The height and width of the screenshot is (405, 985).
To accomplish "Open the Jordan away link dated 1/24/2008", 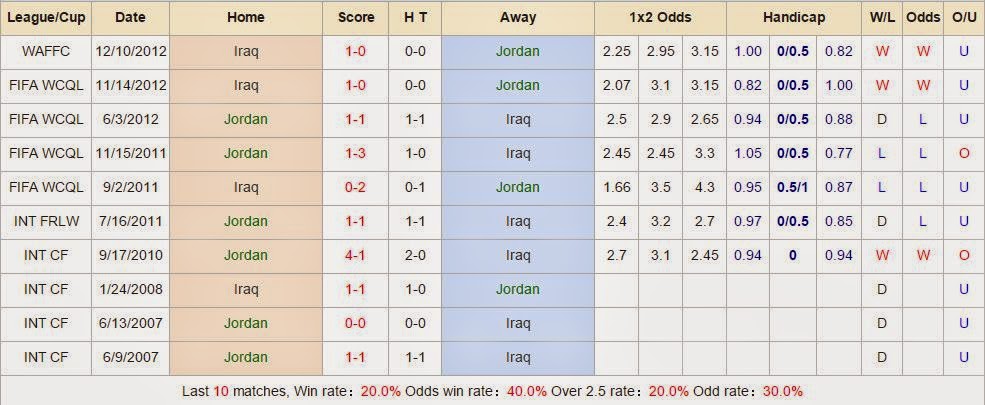I will click(518, 289).
